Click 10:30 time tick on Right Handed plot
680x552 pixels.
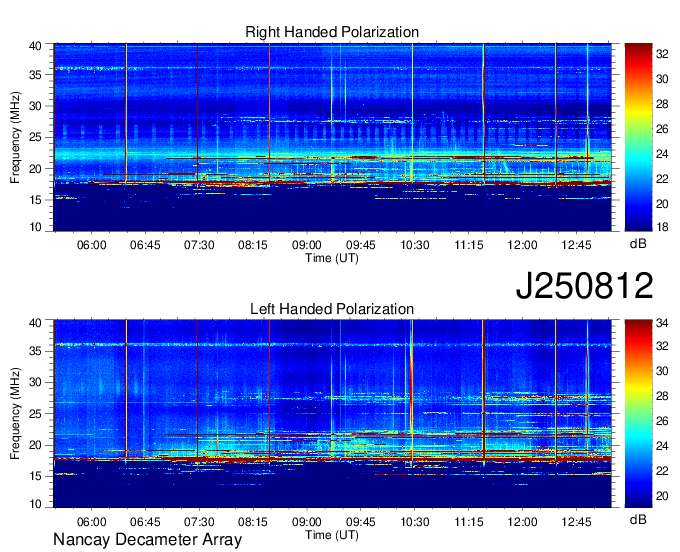[415, 245]
